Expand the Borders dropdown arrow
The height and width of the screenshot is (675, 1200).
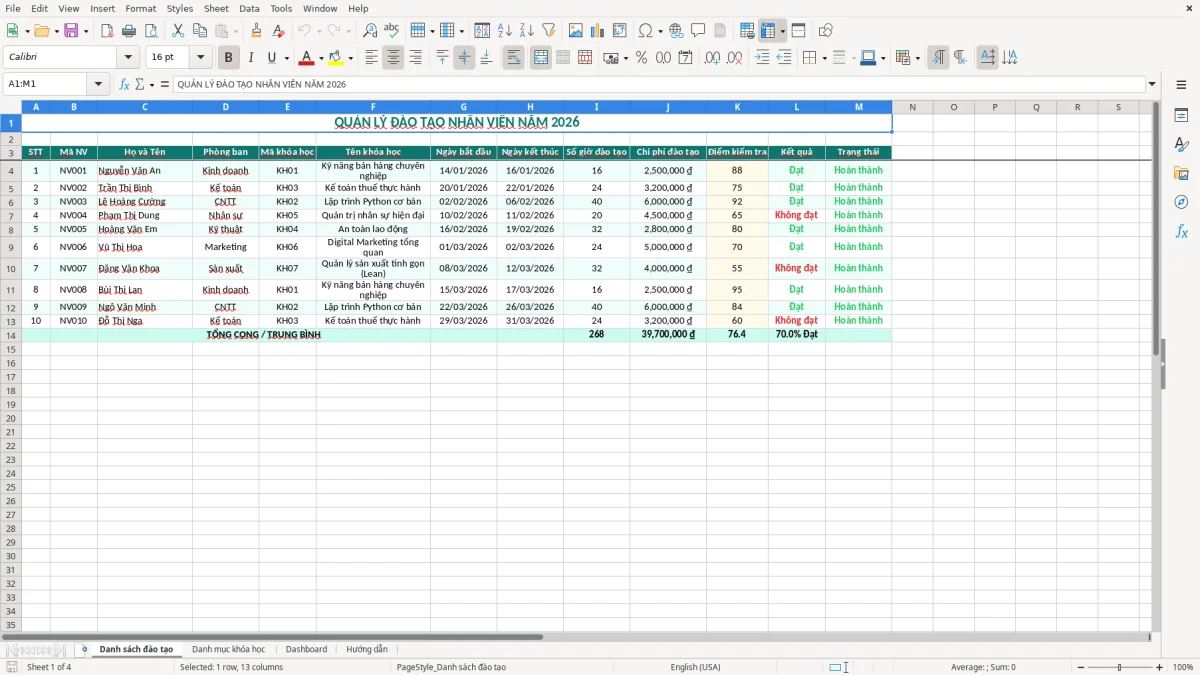(x=825, y=58)
